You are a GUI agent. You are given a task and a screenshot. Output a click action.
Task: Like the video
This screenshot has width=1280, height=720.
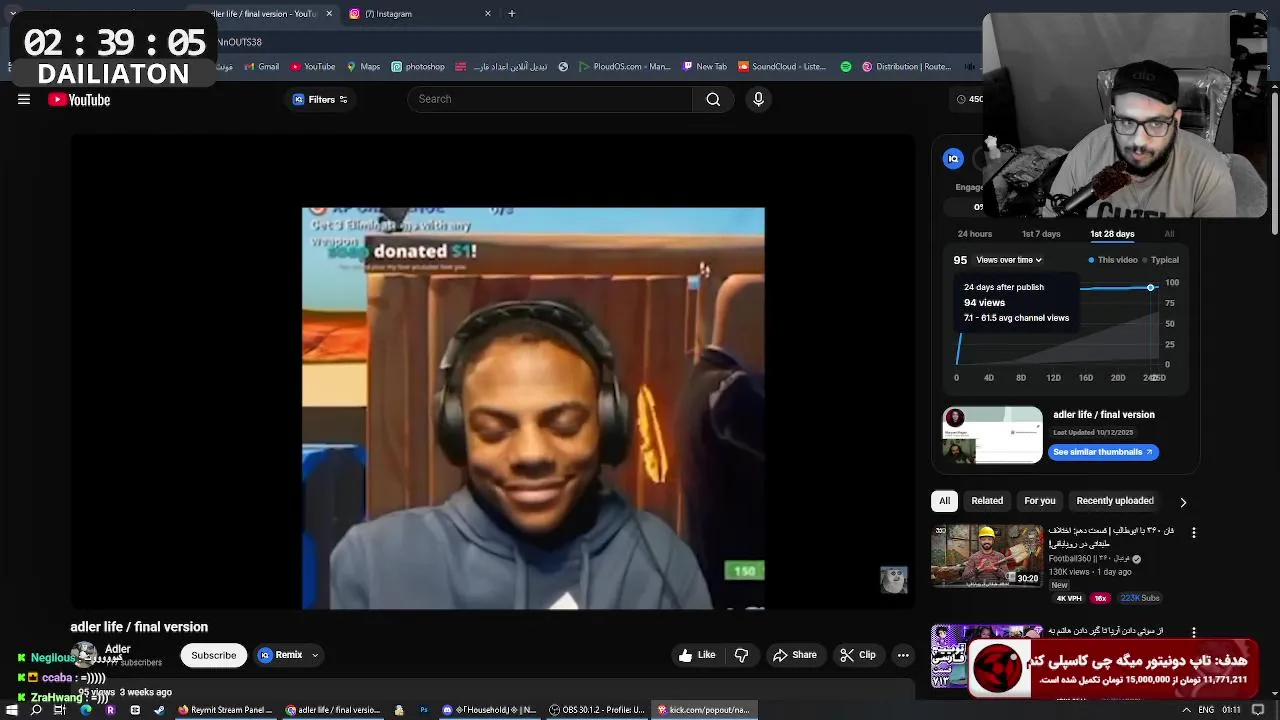(x=697, y=655)
